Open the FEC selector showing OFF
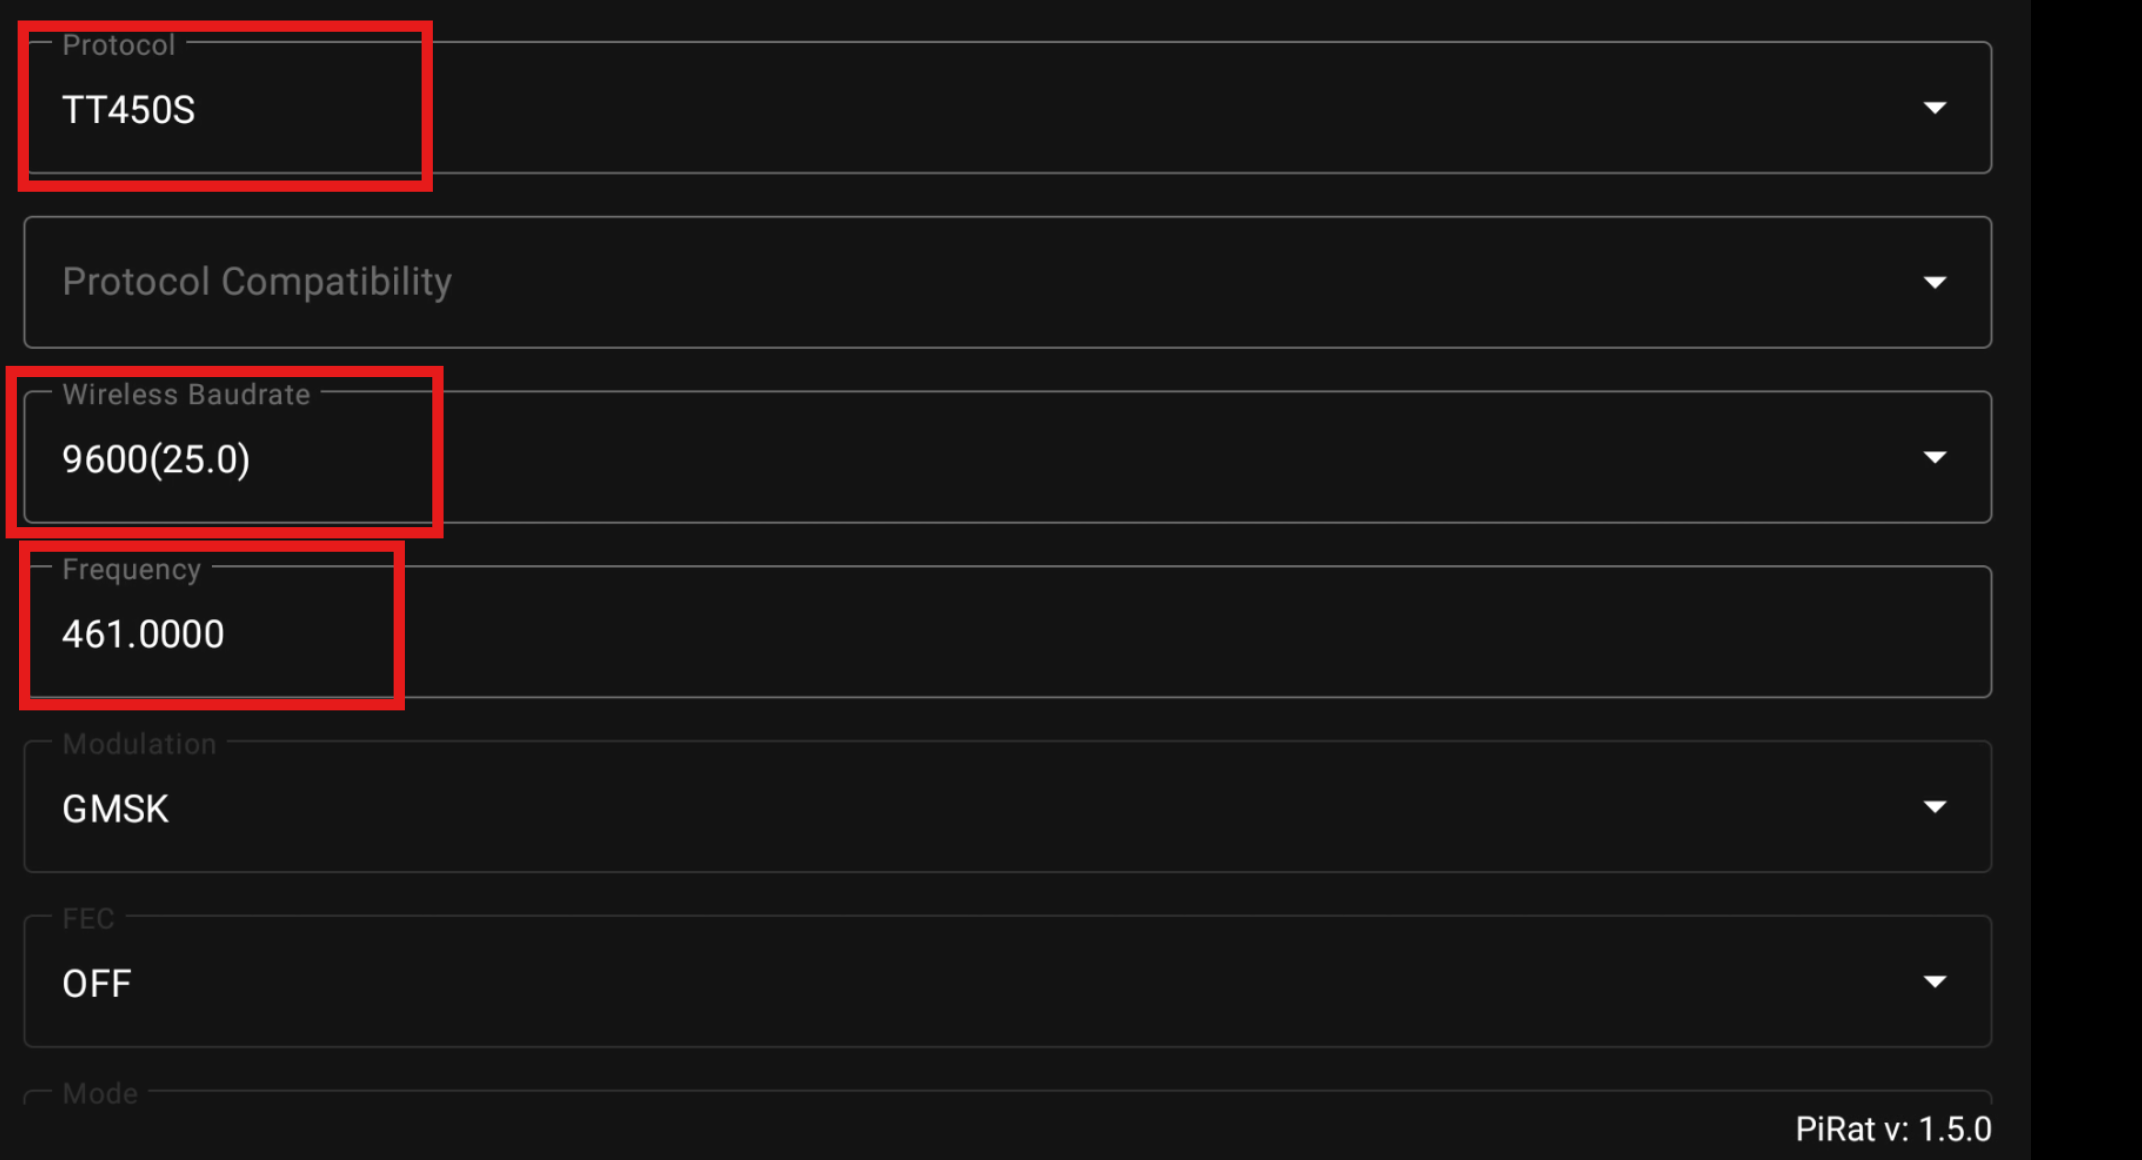Screen dimensions: 2142x1160 tap(97, 984)
